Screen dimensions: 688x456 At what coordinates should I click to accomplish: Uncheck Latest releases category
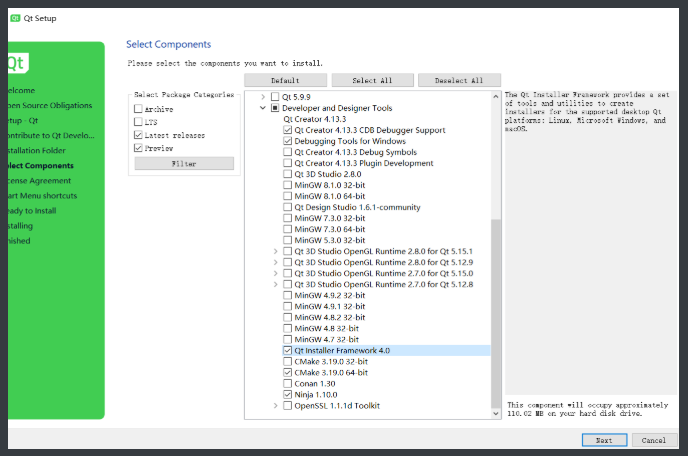(138, 135)
